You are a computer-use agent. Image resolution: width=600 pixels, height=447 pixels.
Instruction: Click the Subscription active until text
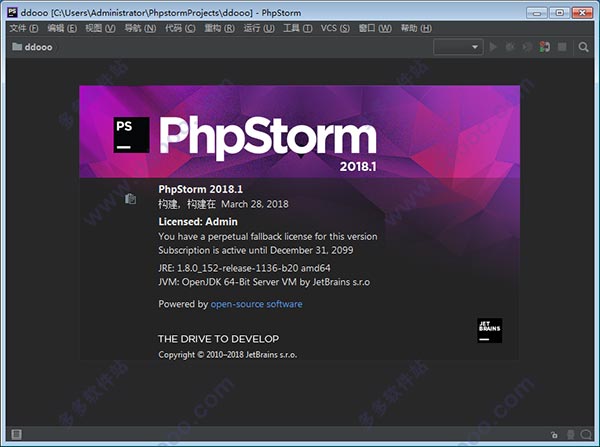(x=256, y=250)
